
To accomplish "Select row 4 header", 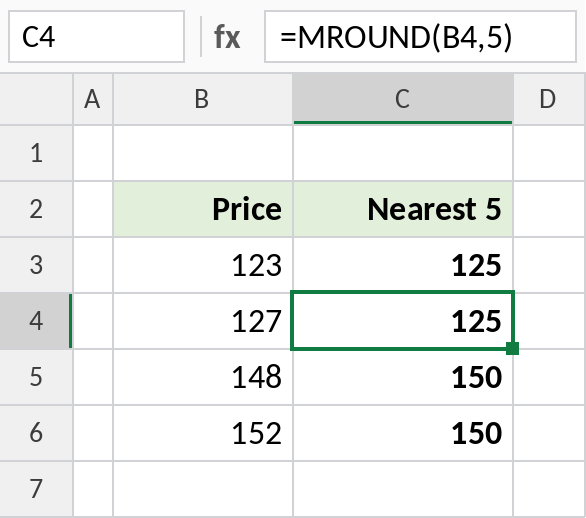I will tap(36, 321).
